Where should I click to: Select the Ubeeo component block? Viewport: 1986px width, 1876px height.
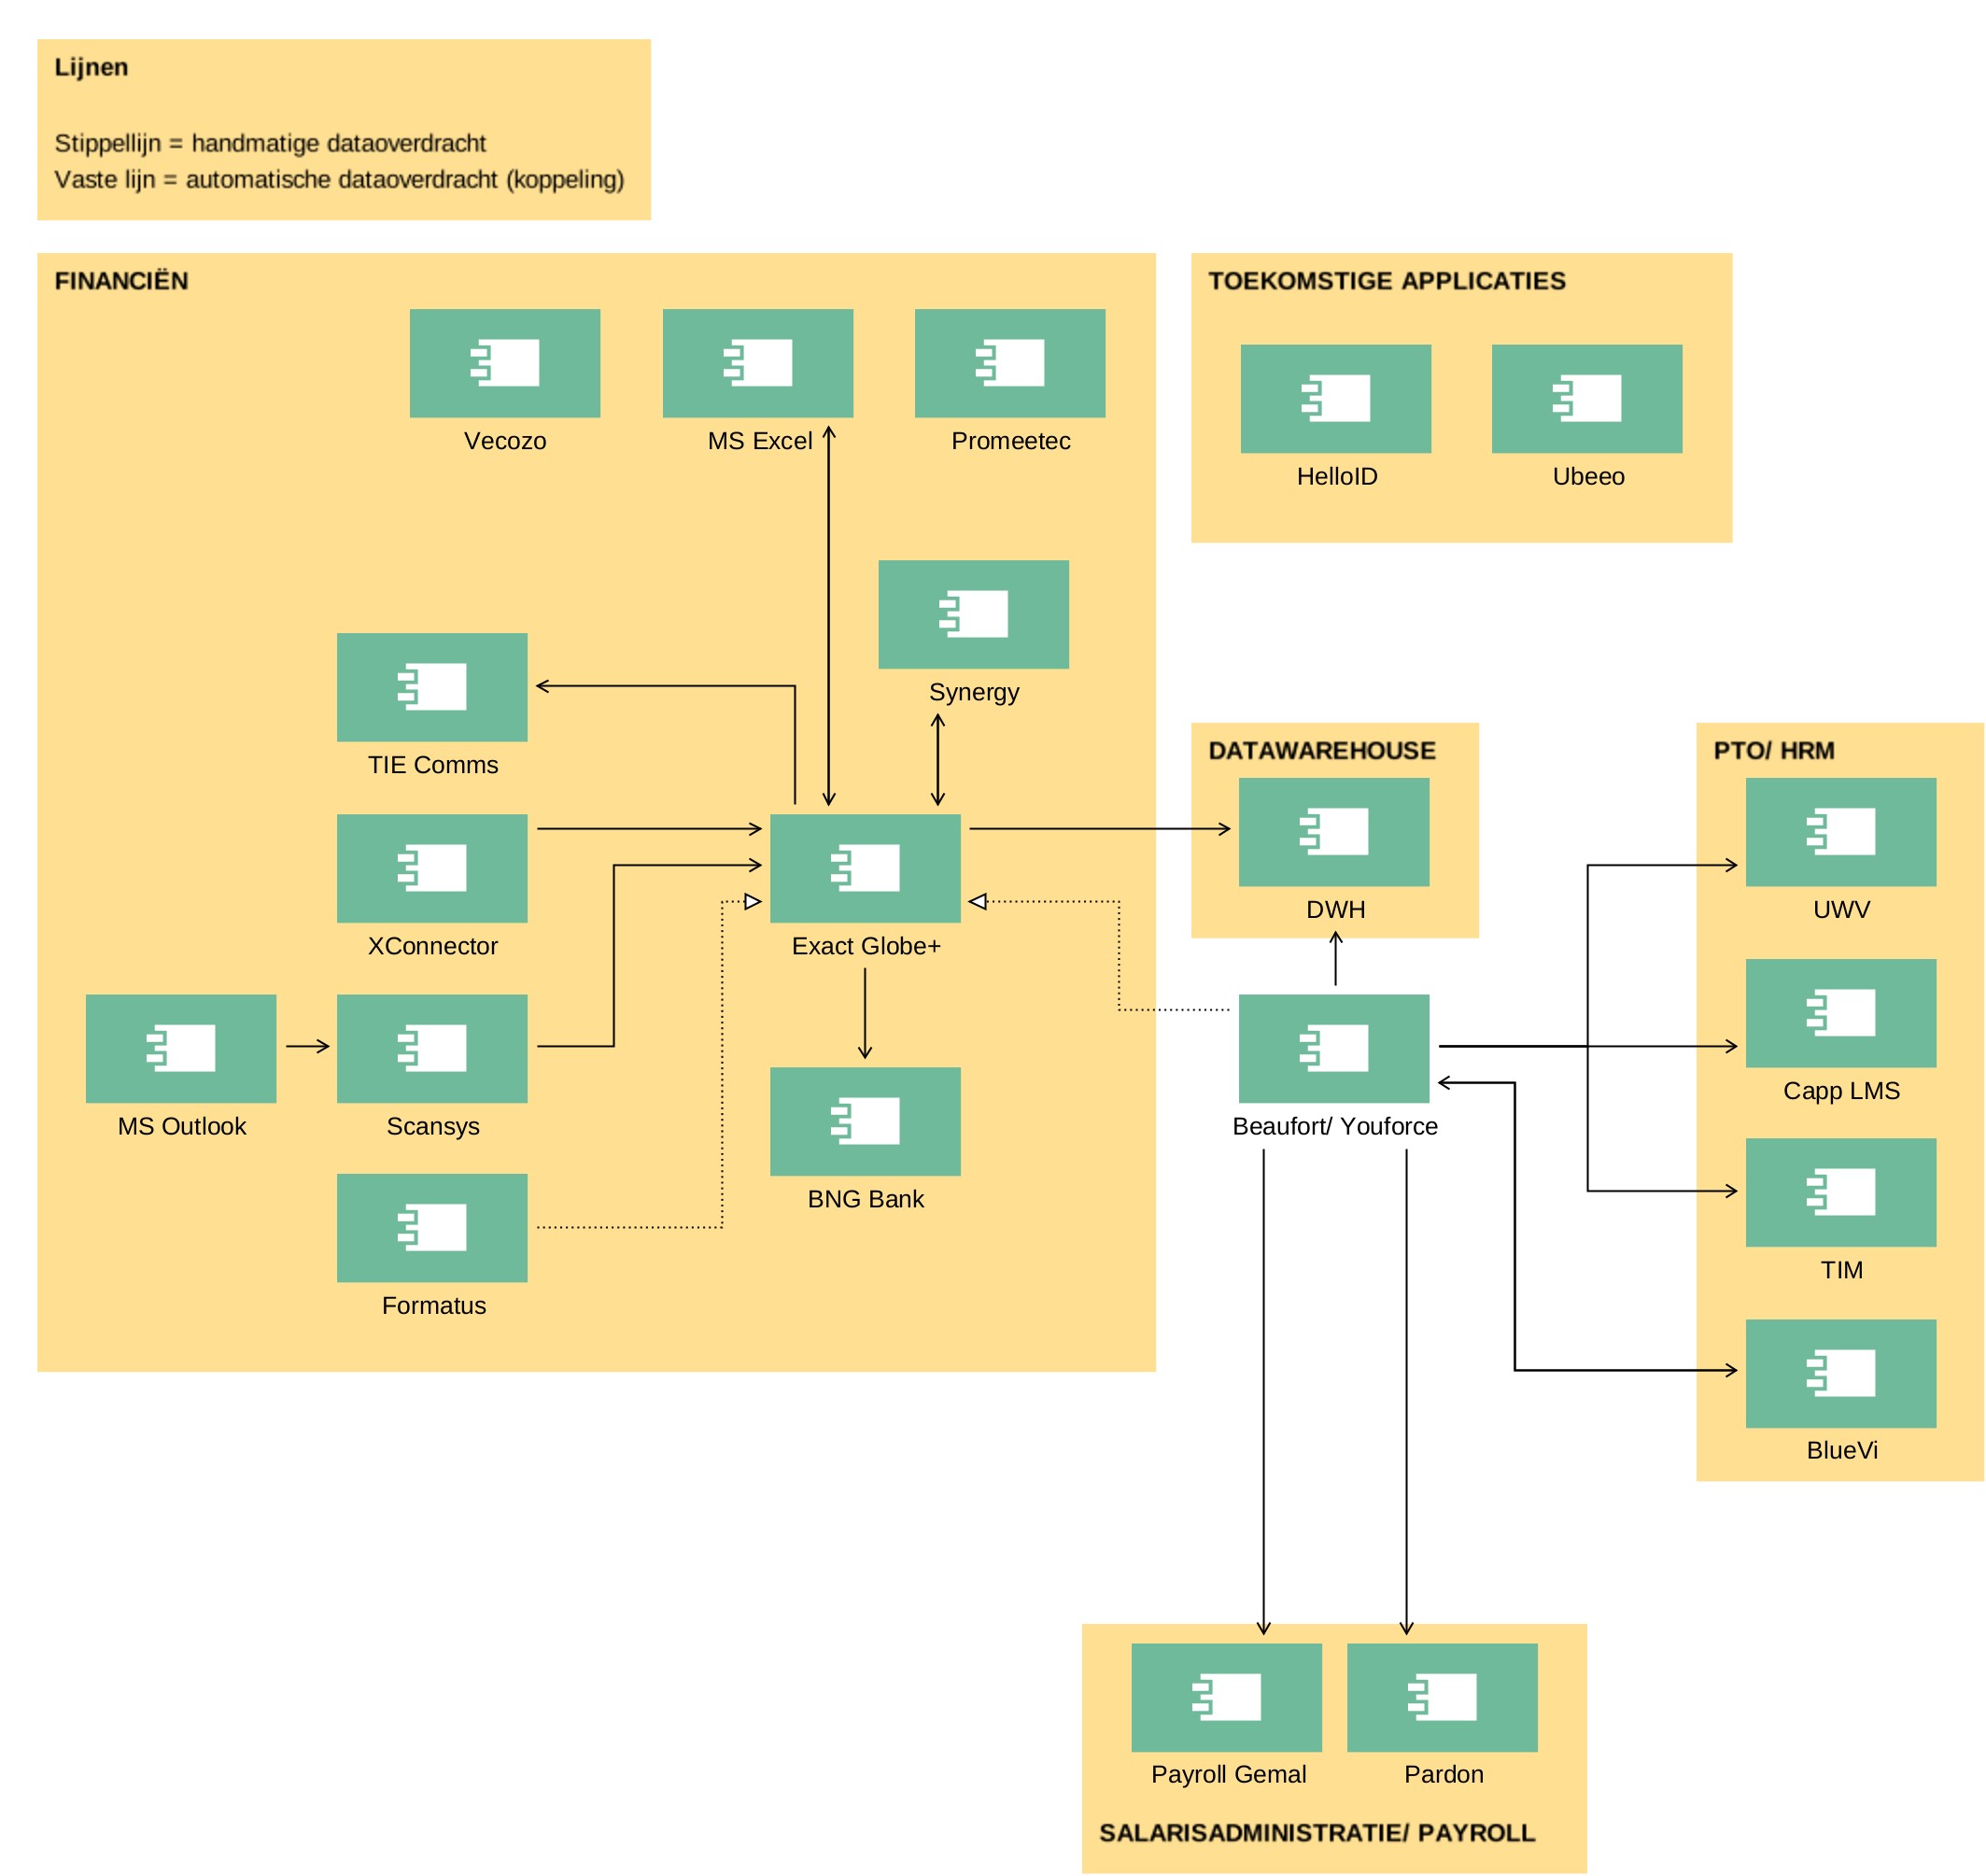click(x=1587, y=399)
